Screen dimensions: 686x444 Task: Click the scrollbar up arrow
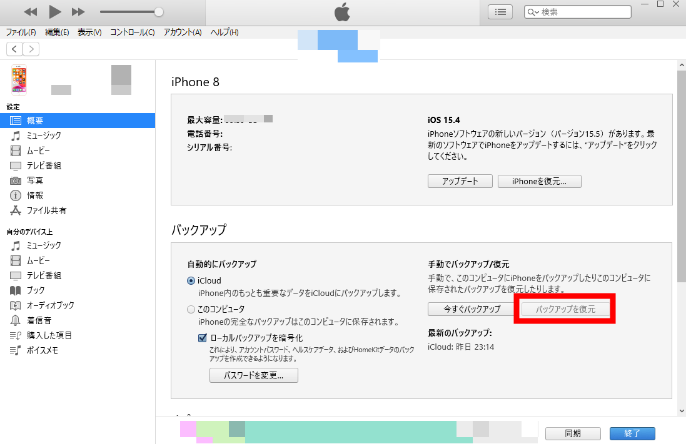(x=681, y=65)
